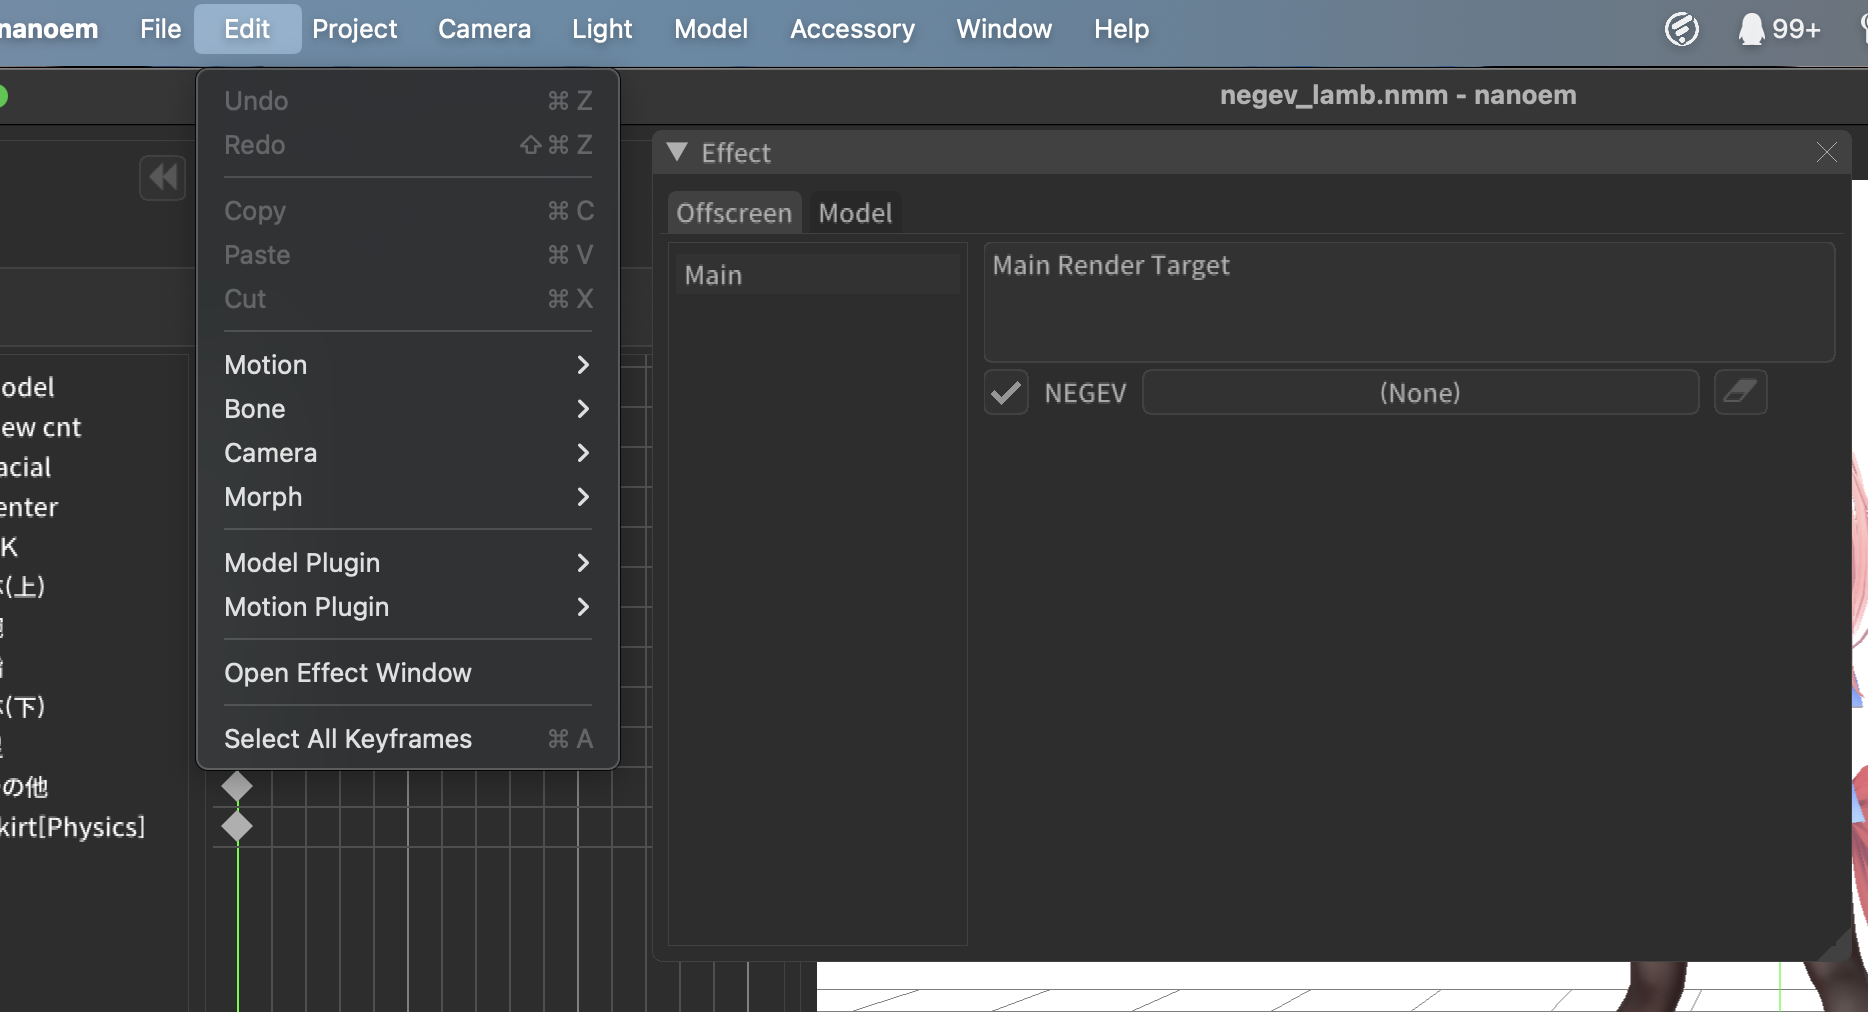This screenshot has height=1012, width=1868.
Task: Switch to the Model tab
Action: (x=854, y=213)
